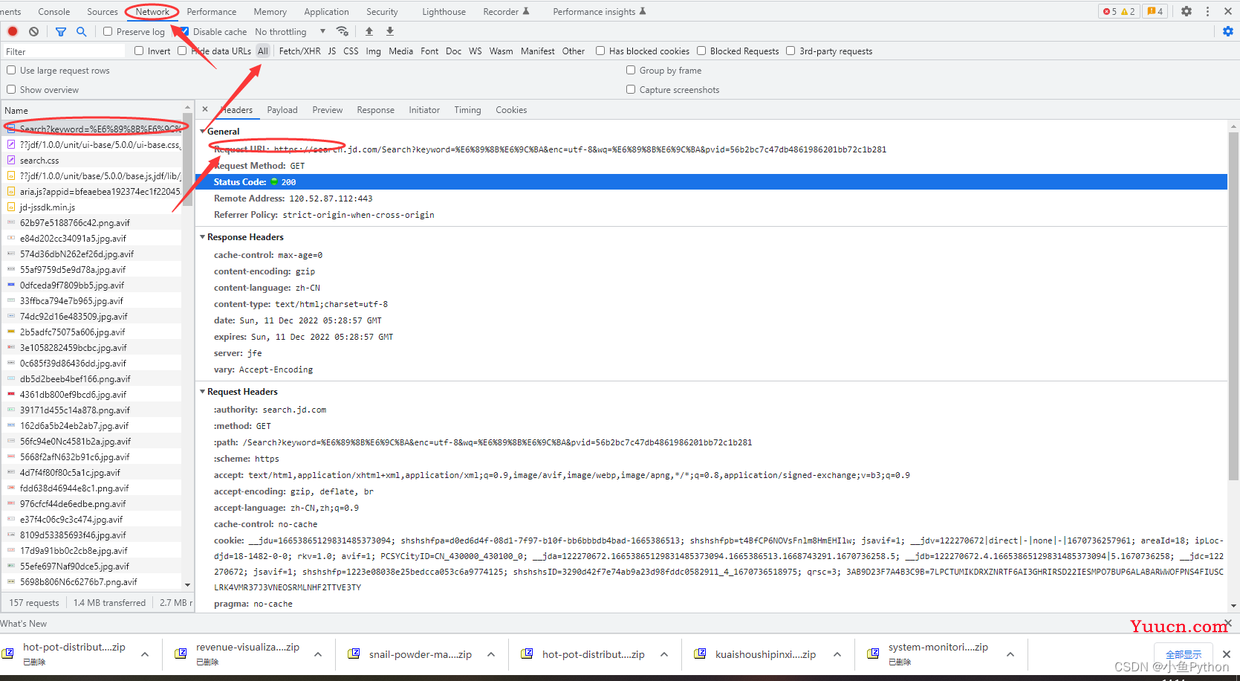Click the icon beside jd-jssdk.min.js request

pyautogui.click(x=11, y=207)
